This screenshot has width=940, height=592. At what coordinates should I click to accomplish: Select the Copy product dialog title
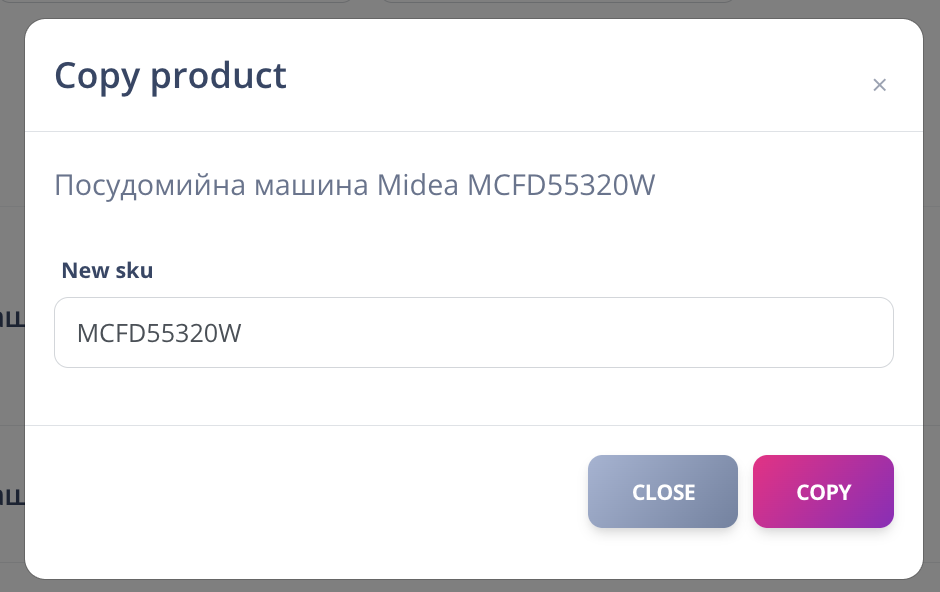pyautogui.click(x=170, y=75)
